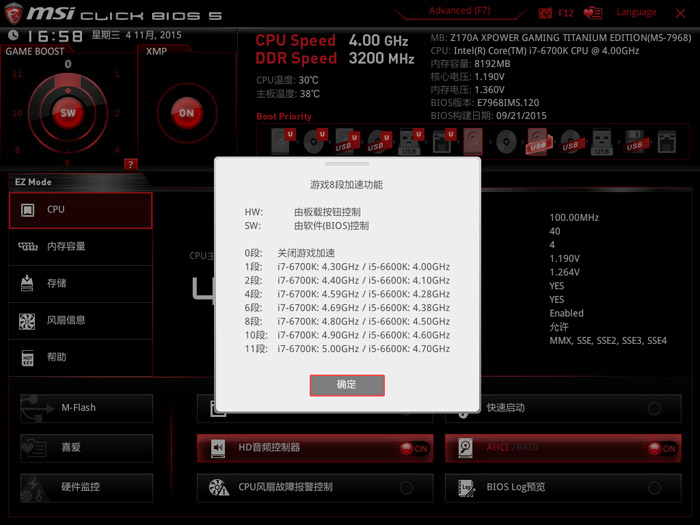The width and height of the screenshot is (700, 525).
Task: Open 硬件监控 hardware monitor
Action: (86, 488)
